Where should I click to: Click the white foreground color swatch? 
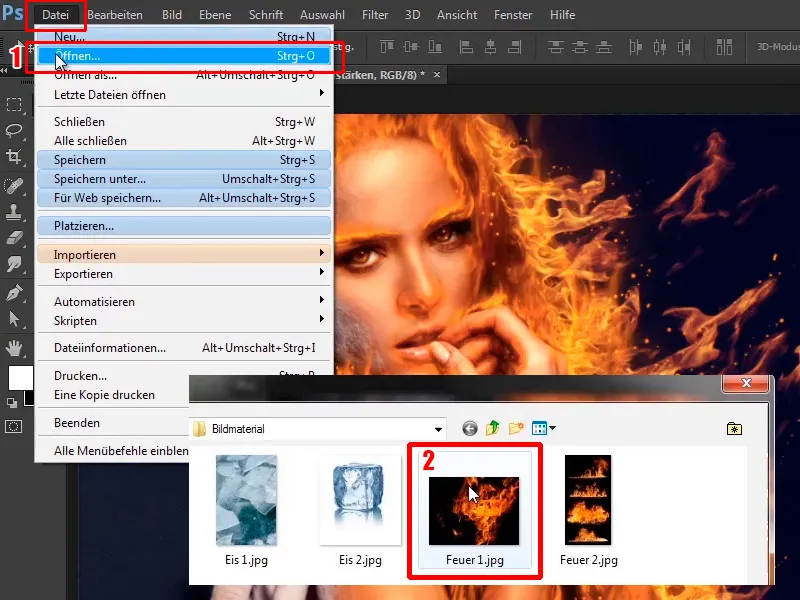point(20,378)
